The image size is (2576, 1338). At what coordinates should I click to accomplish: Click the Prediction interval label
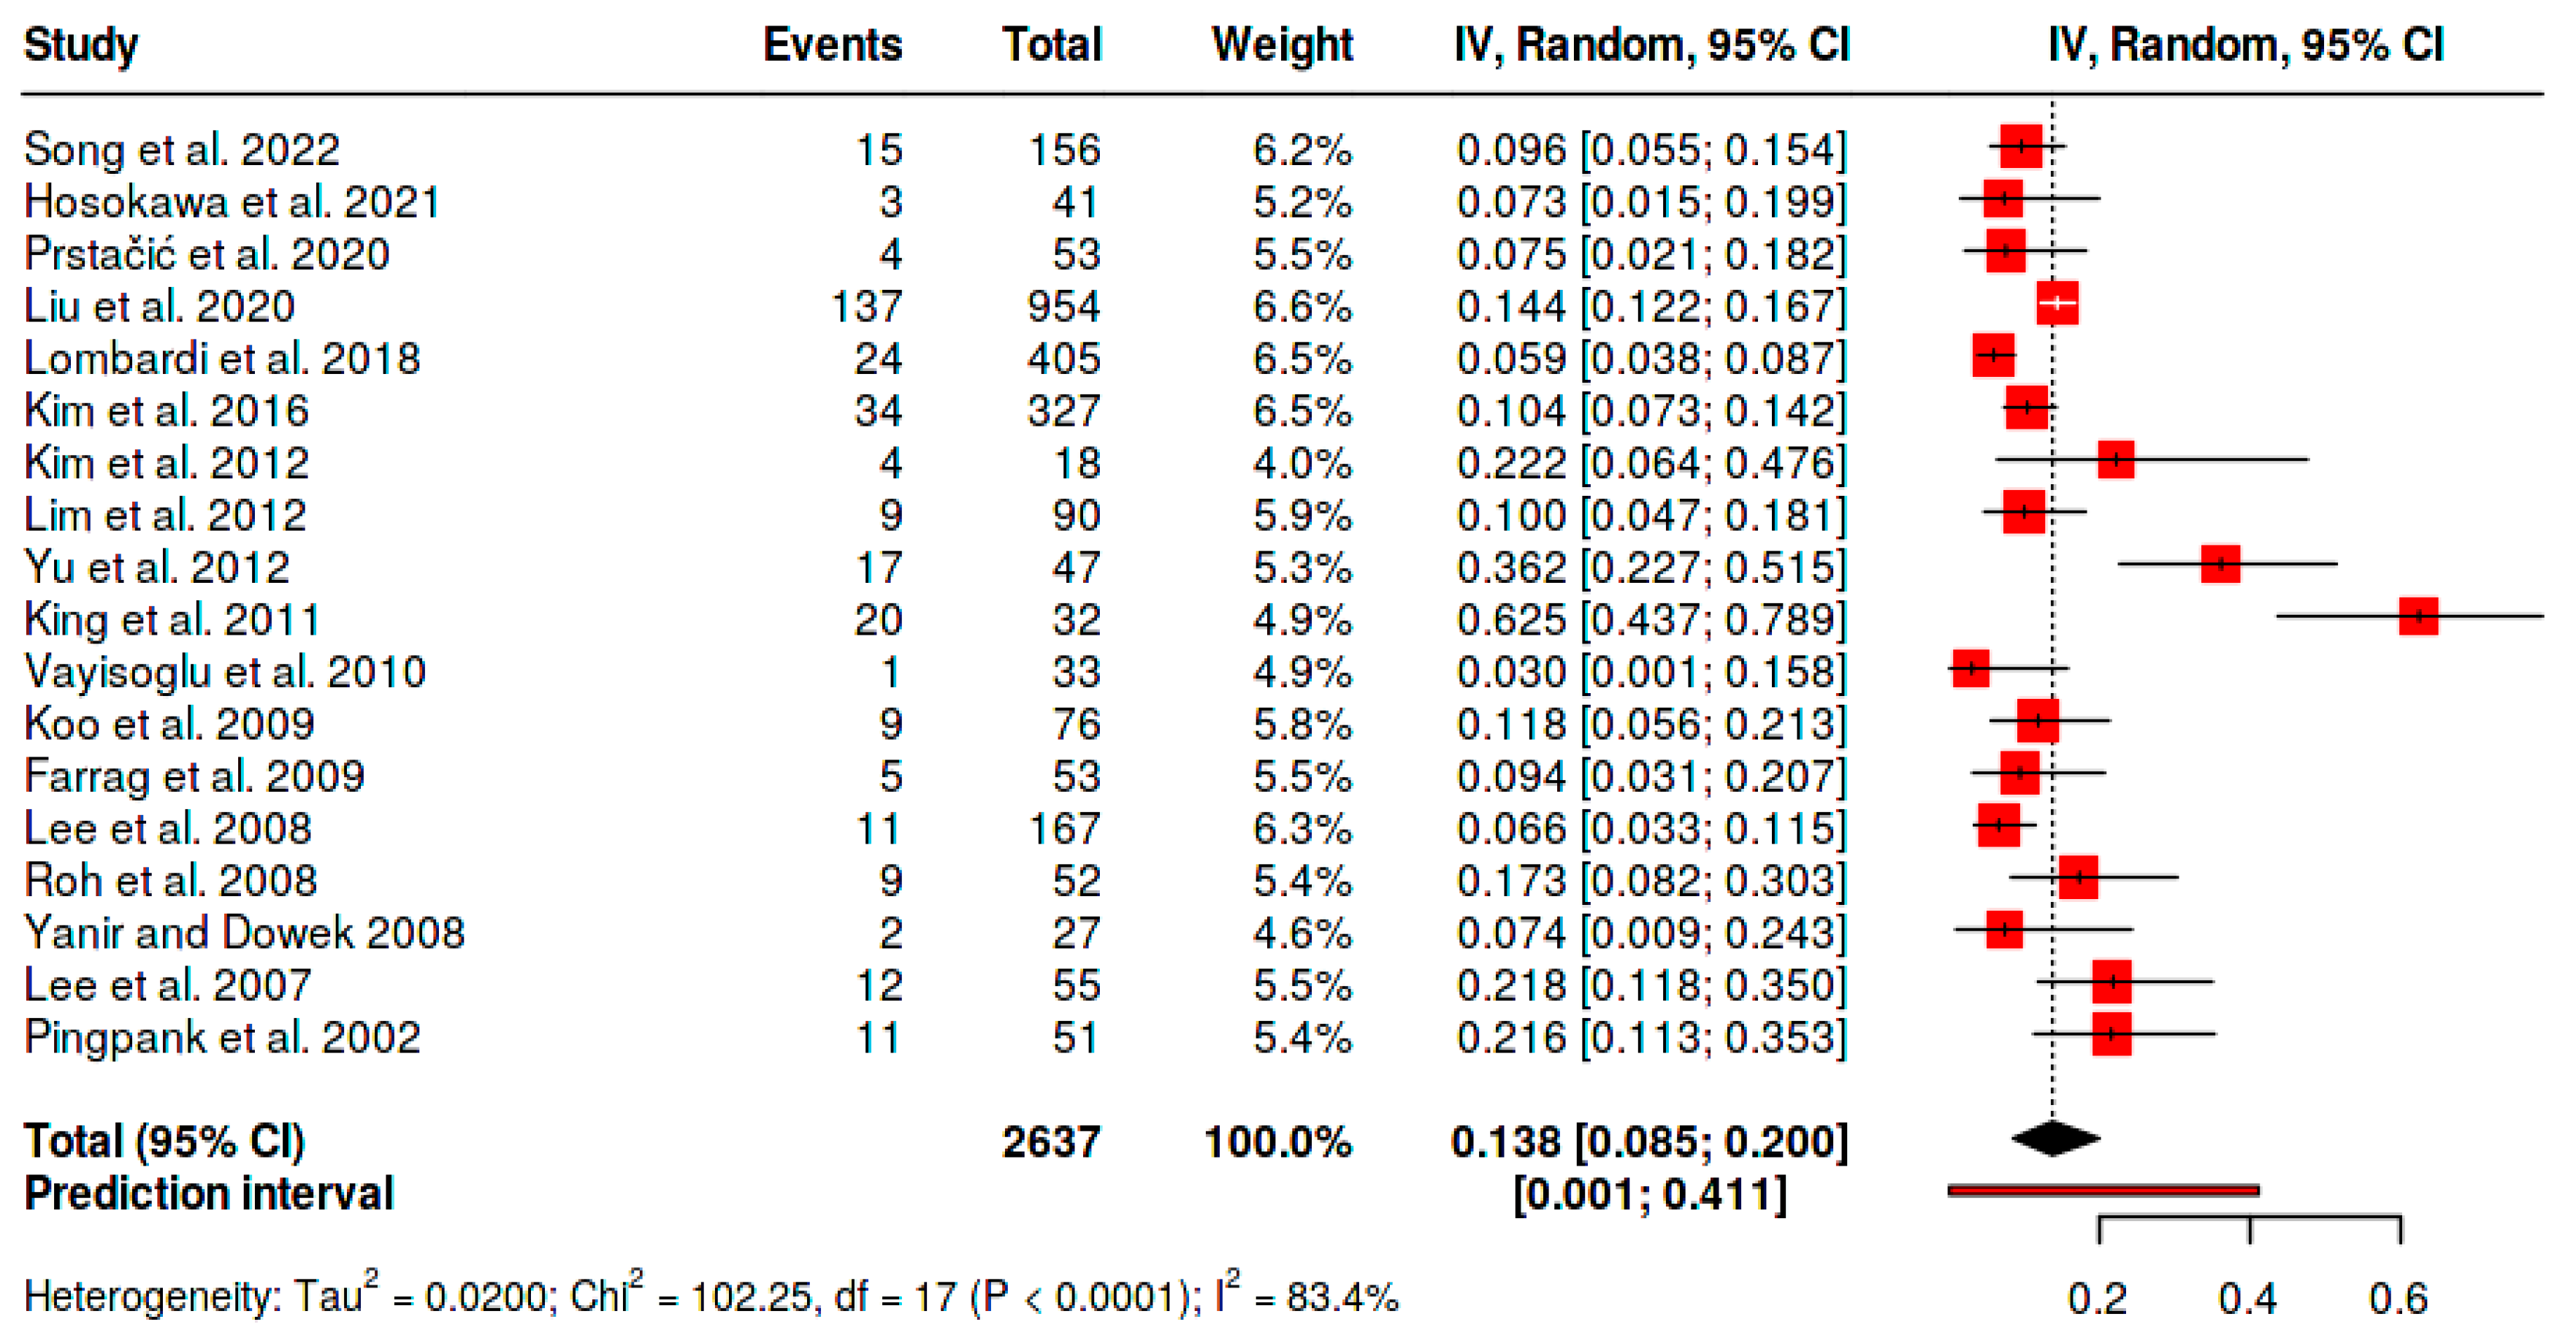[209, 1194]
